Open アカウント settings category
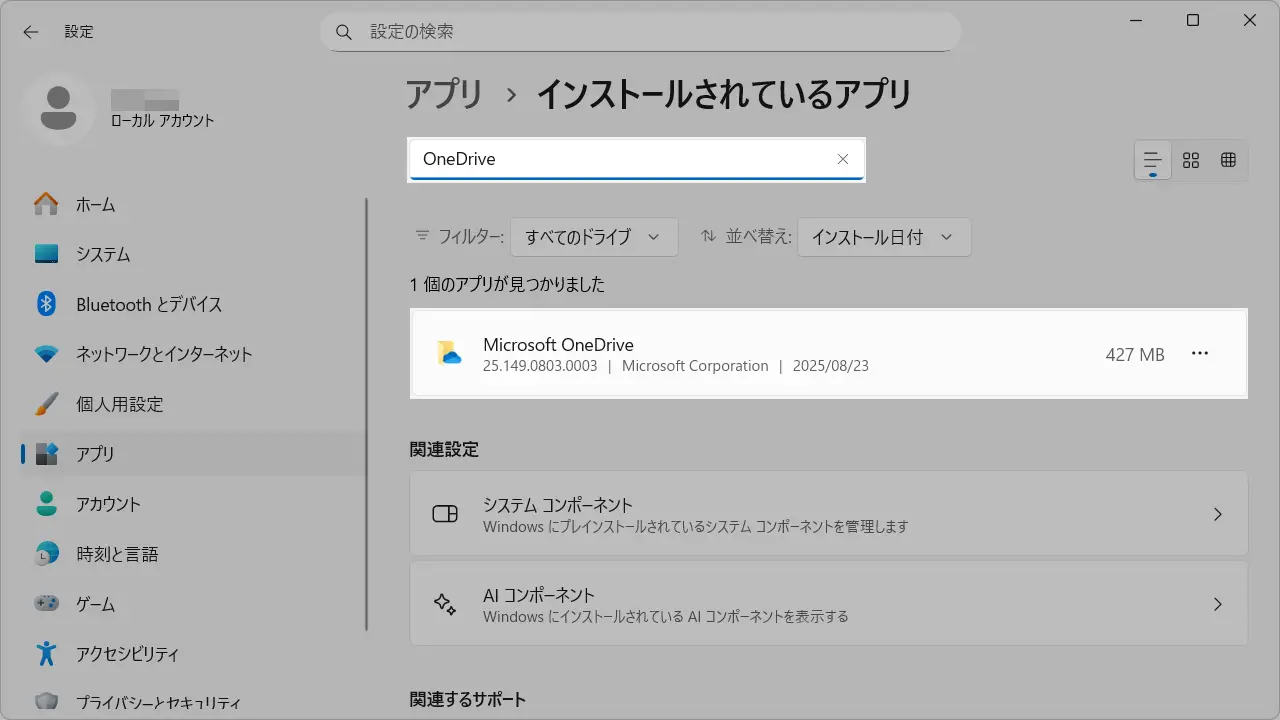The width and height of the screenshot is (1280, 720). (193, 504)
